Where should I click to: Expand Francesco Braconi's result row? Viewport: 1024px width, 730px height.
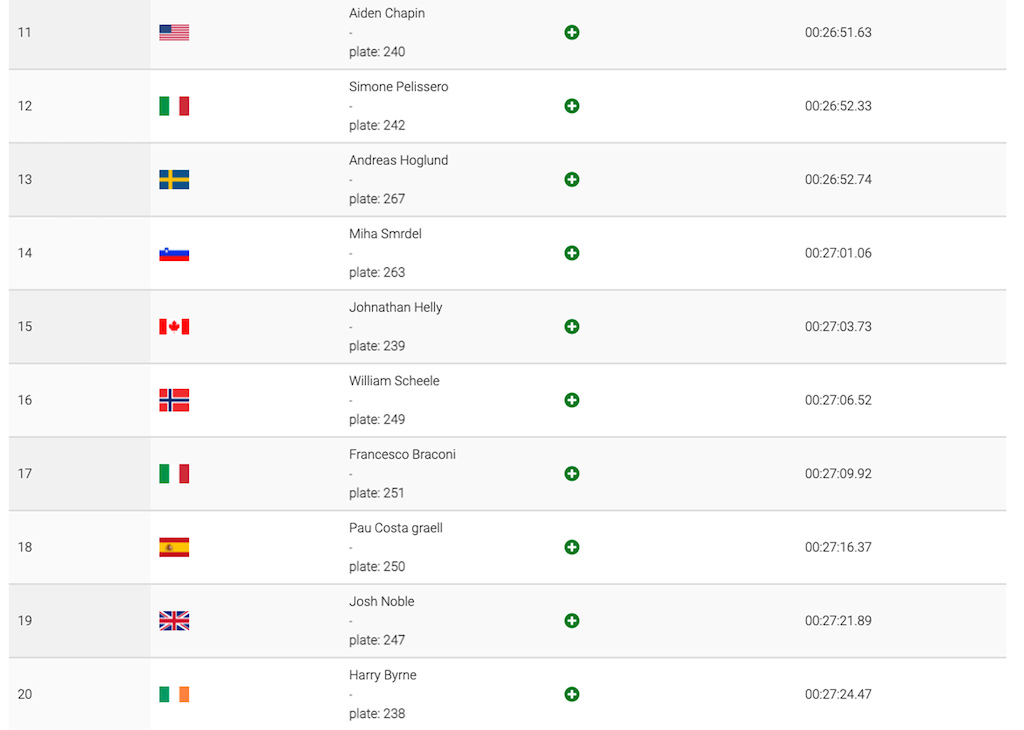click(x=571, y=473)
